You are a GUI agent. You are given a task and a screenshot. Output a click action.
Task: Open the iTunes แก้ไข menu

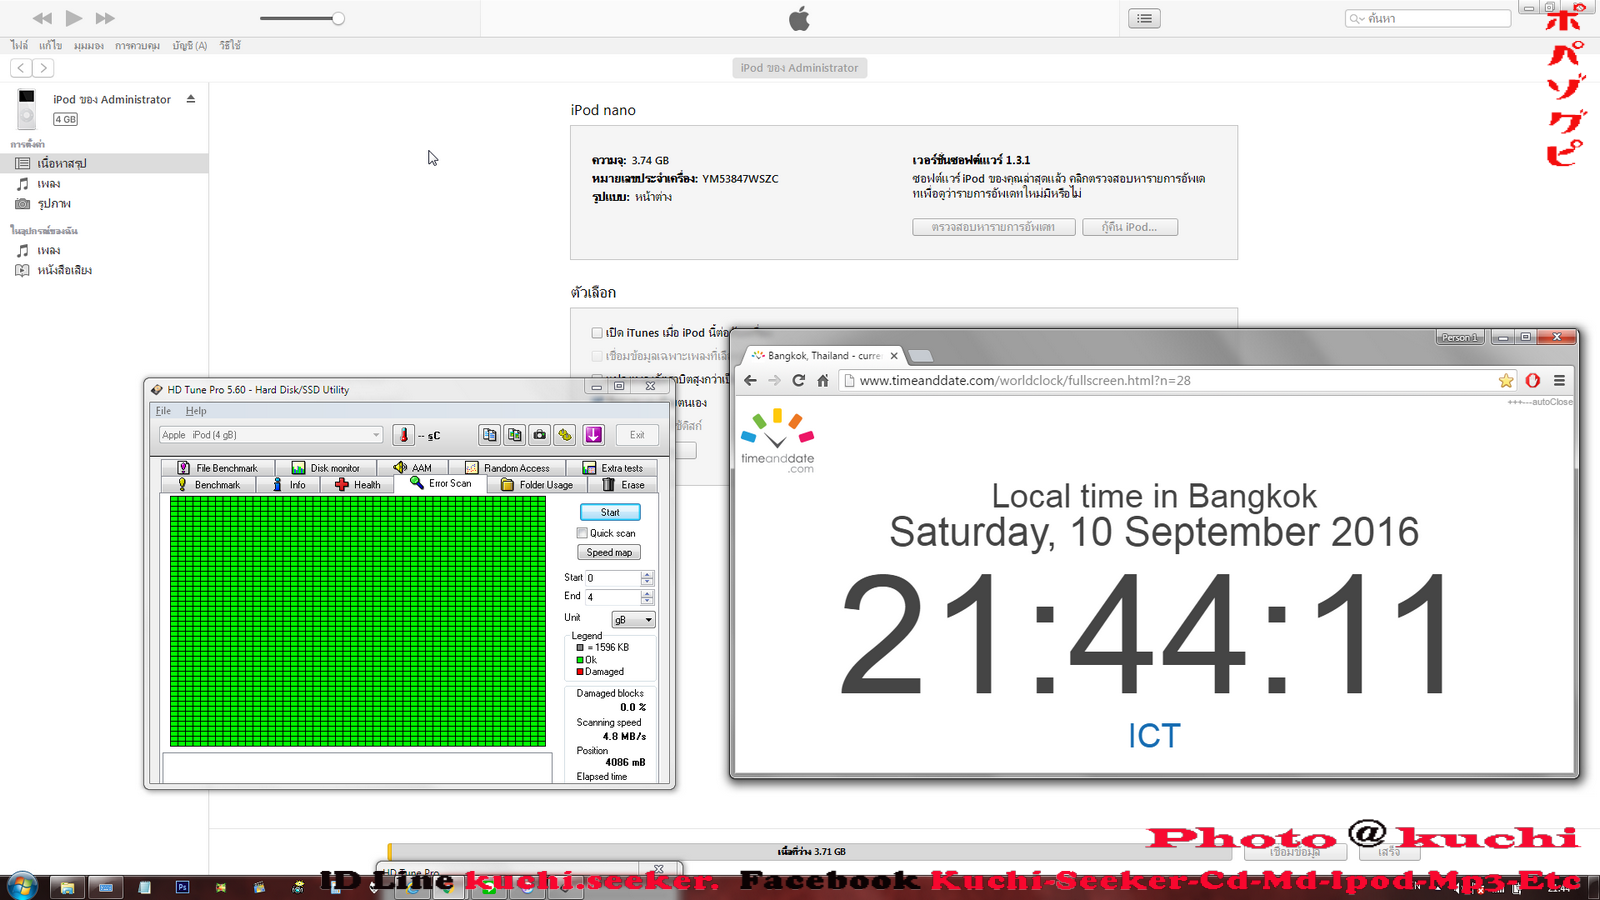pyautogui.click(x=50, y=46)
